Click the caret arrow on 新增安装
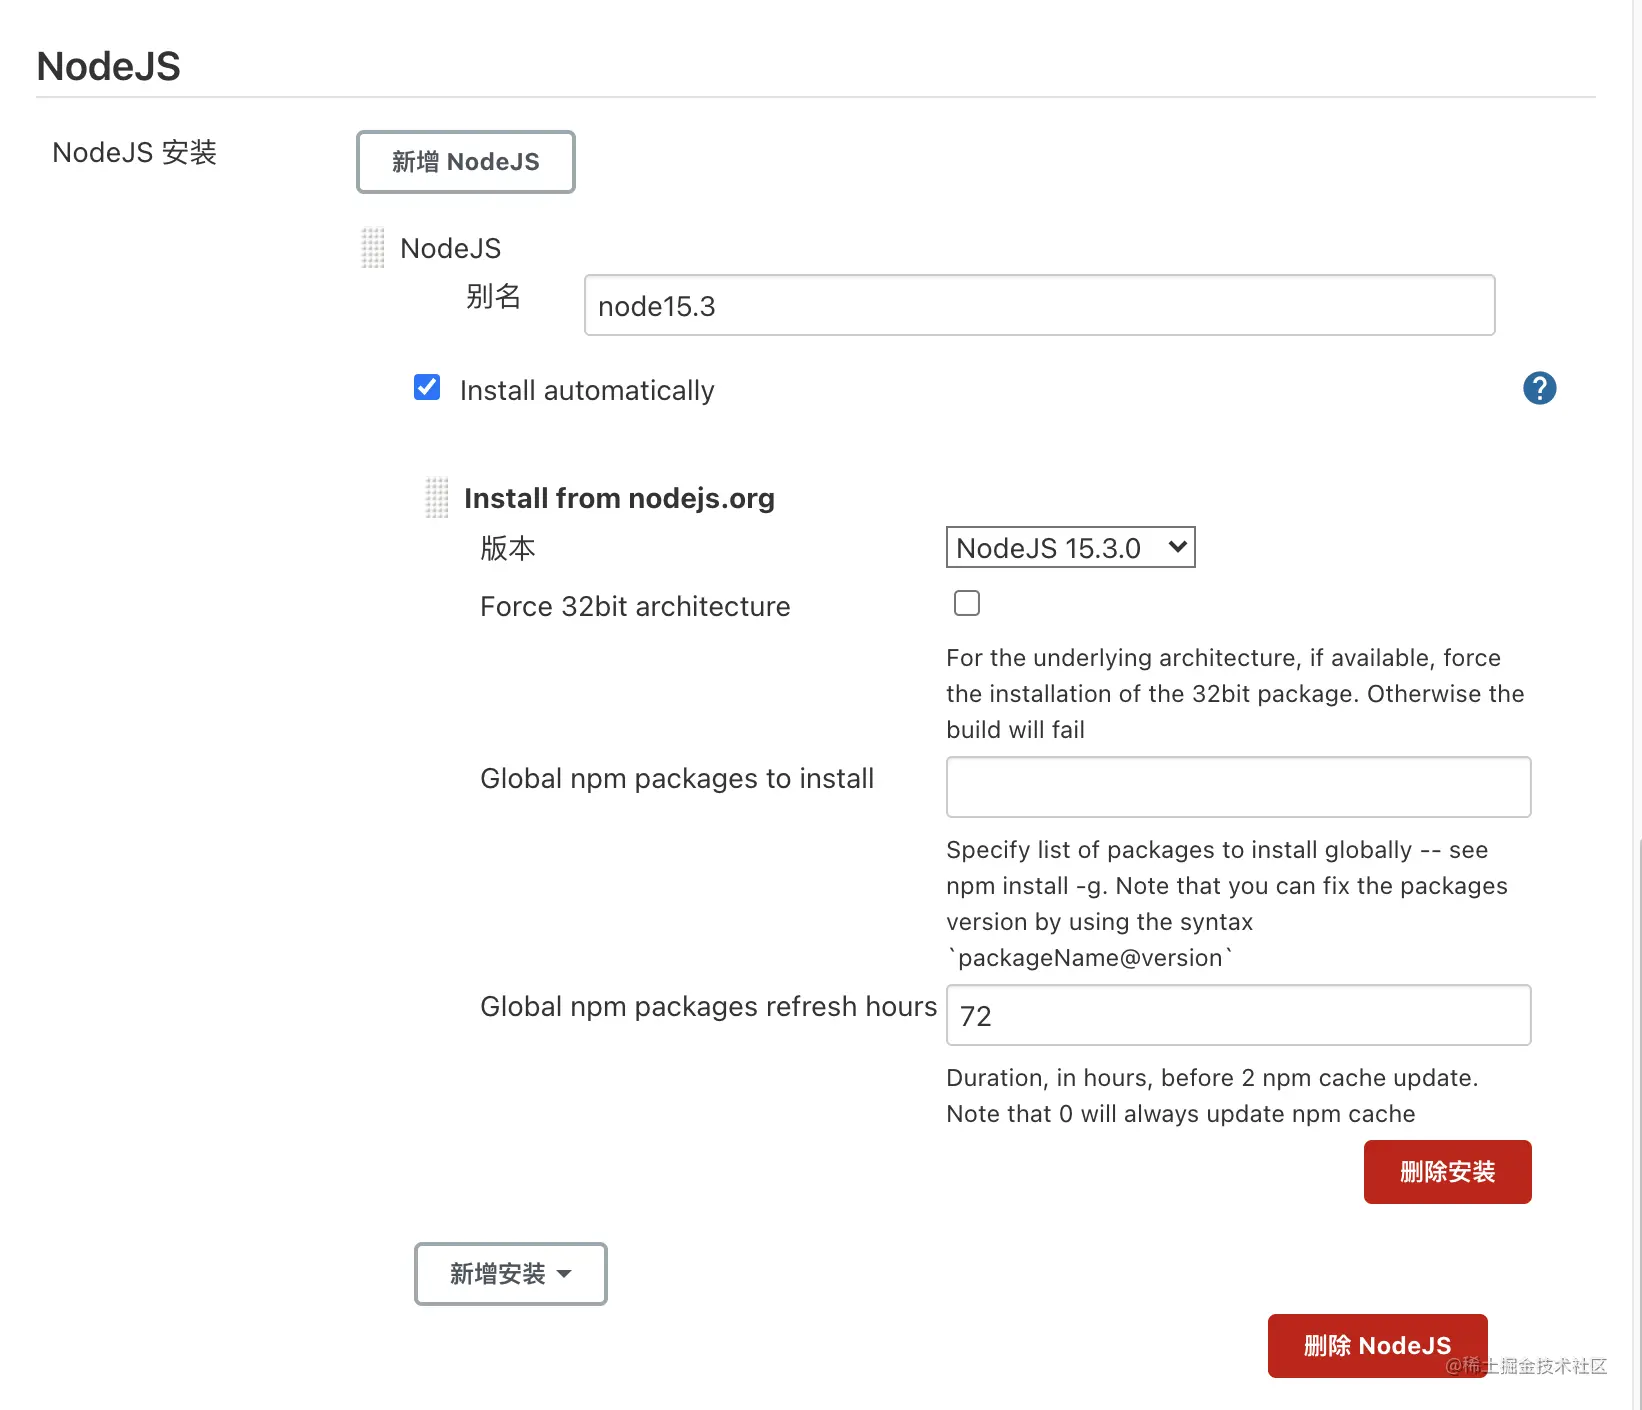 (x=564, y=1274)
